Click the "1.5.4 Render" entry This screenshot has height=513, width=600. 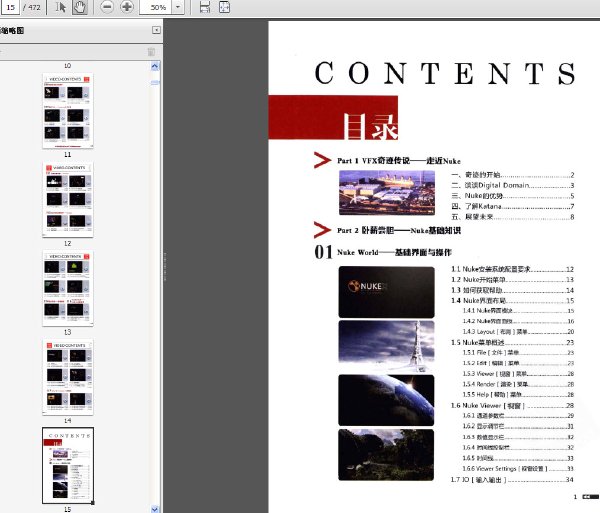[518, 384]
